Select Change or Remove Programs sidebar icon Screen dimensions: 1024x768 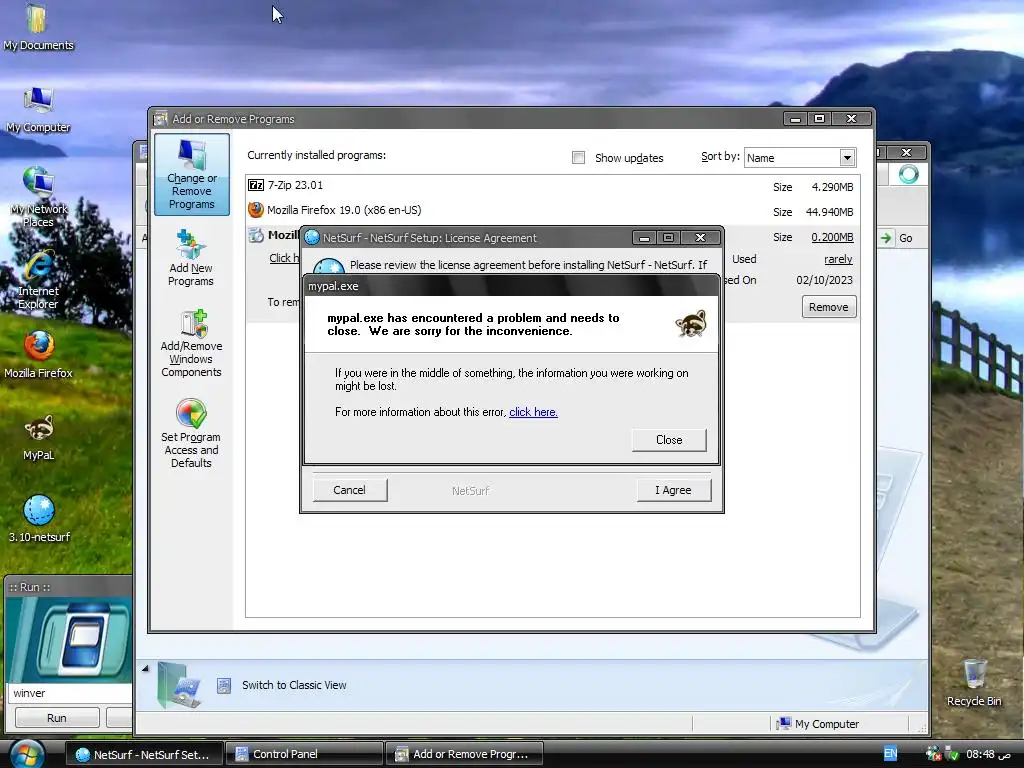191,174
